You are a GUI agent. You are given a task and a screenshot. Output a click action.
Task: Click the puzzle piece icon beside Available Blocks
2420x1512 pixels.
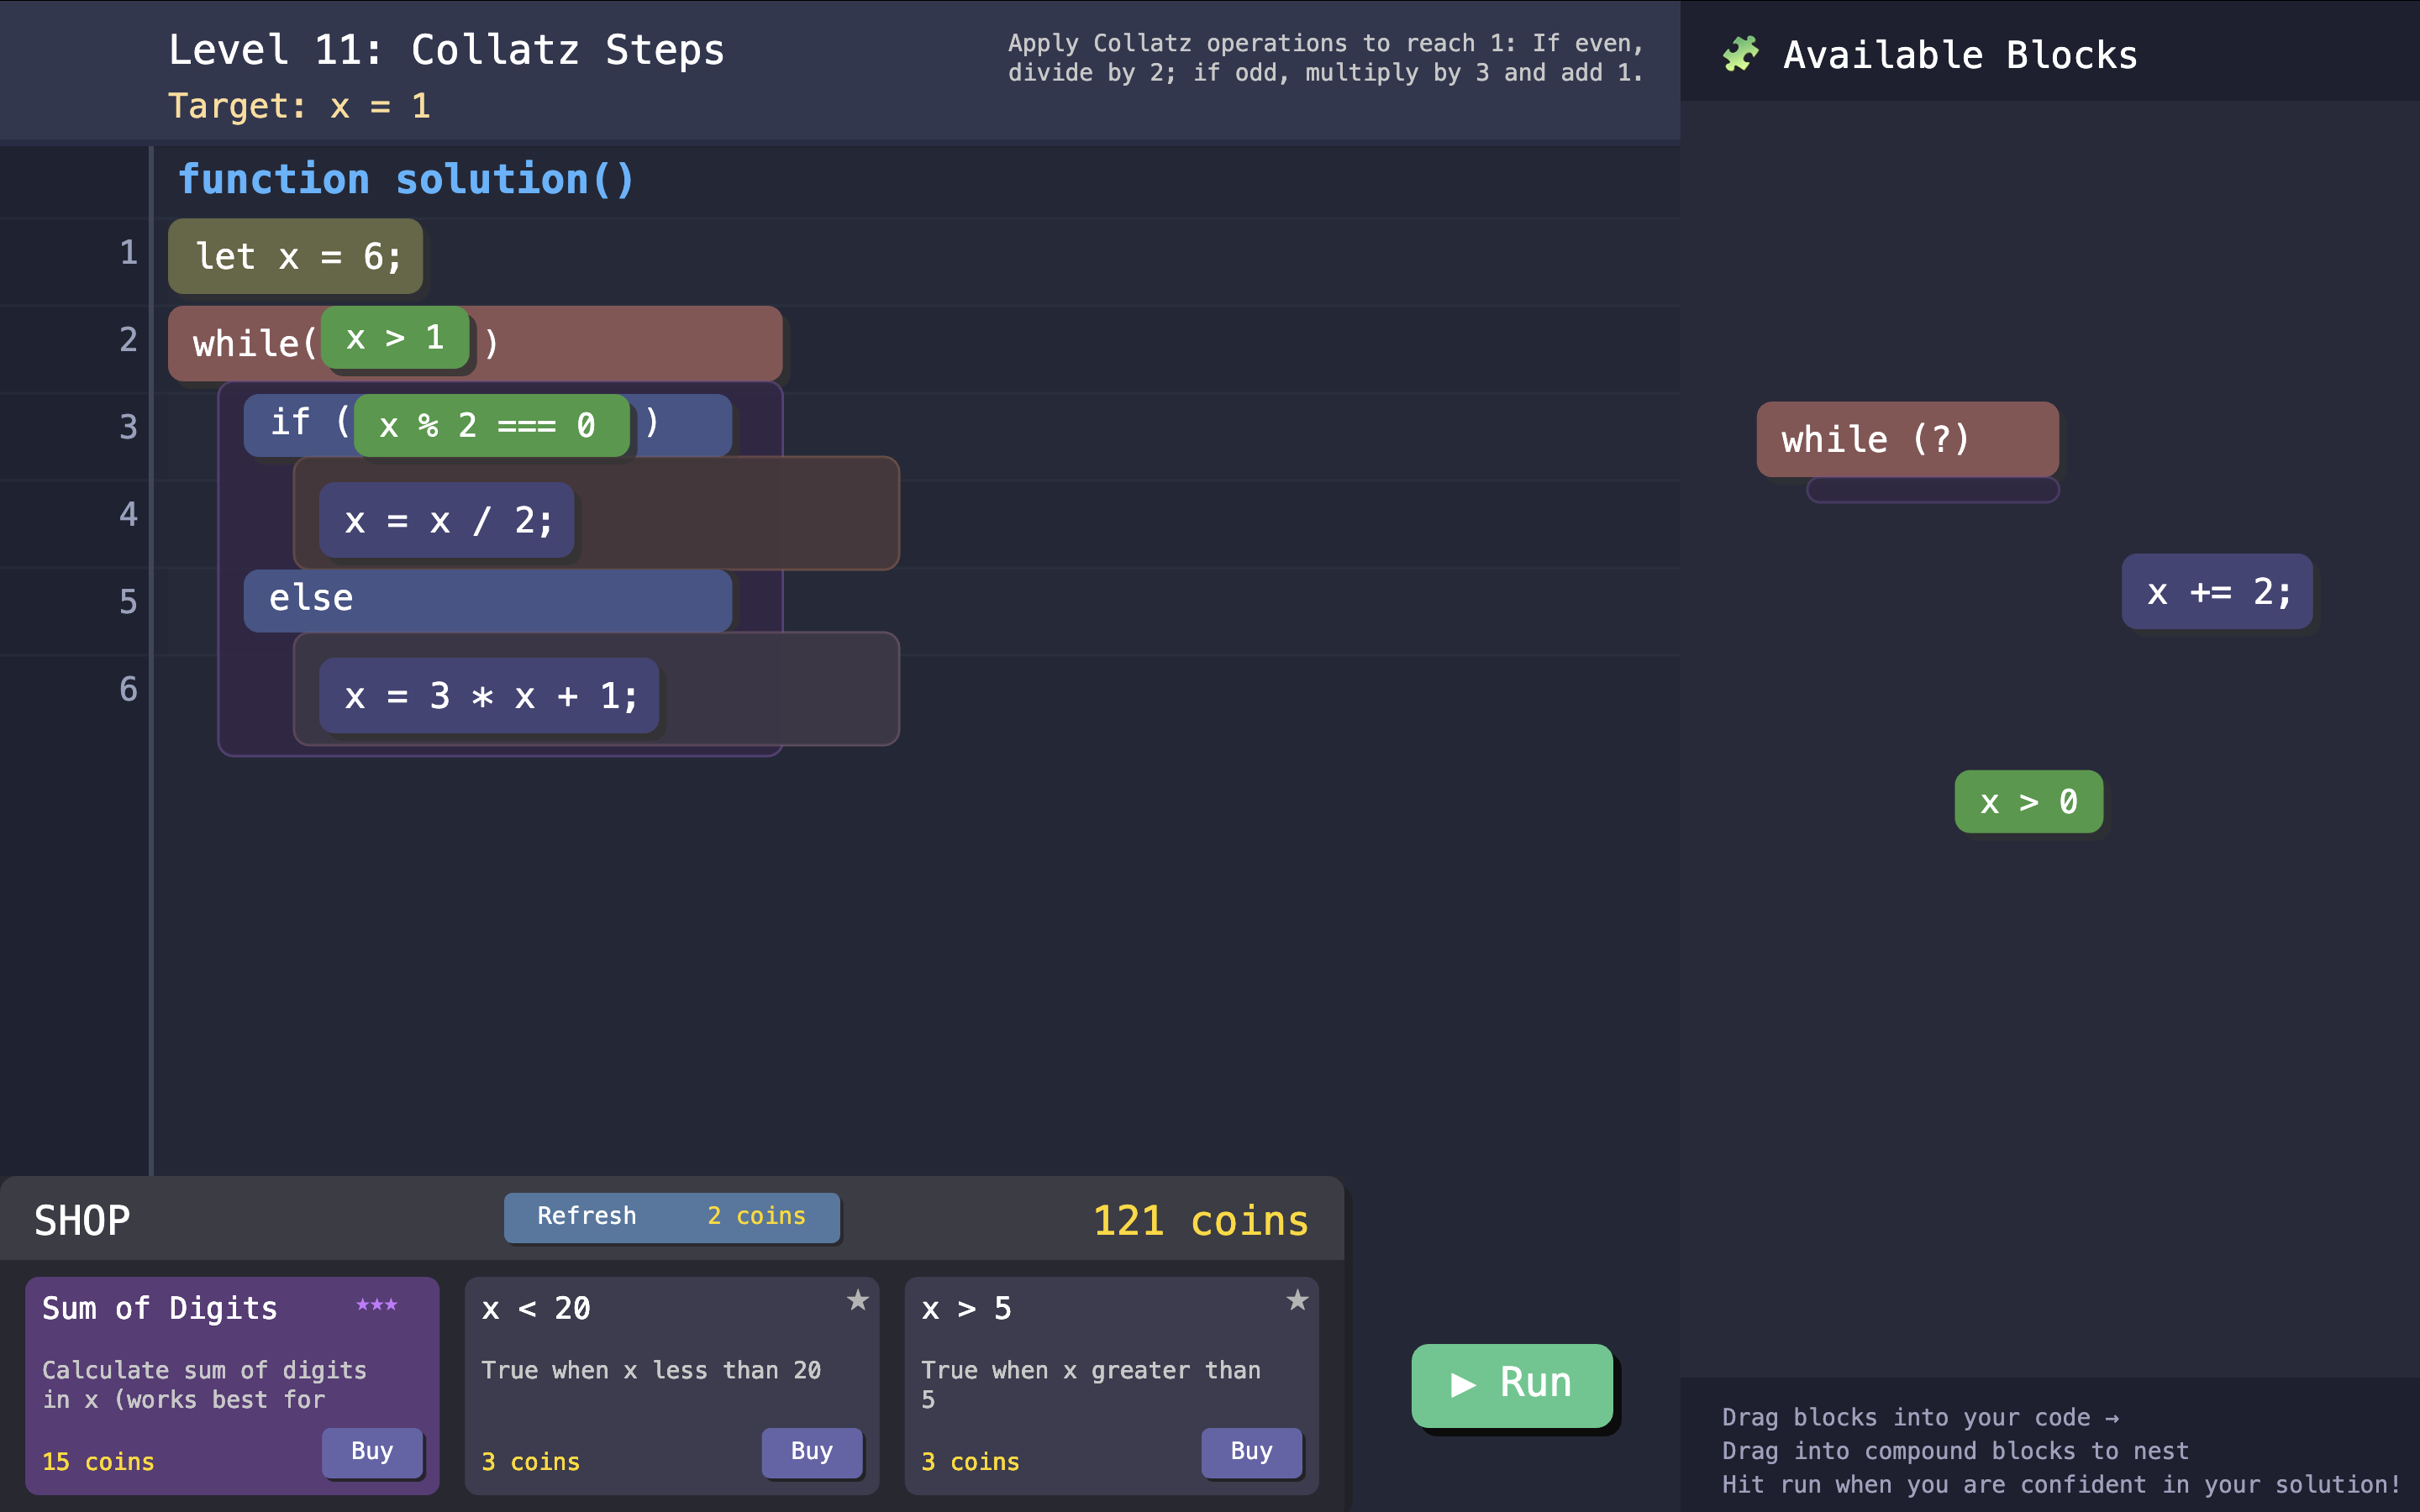pyautogui.click(x=1740, y=54)
